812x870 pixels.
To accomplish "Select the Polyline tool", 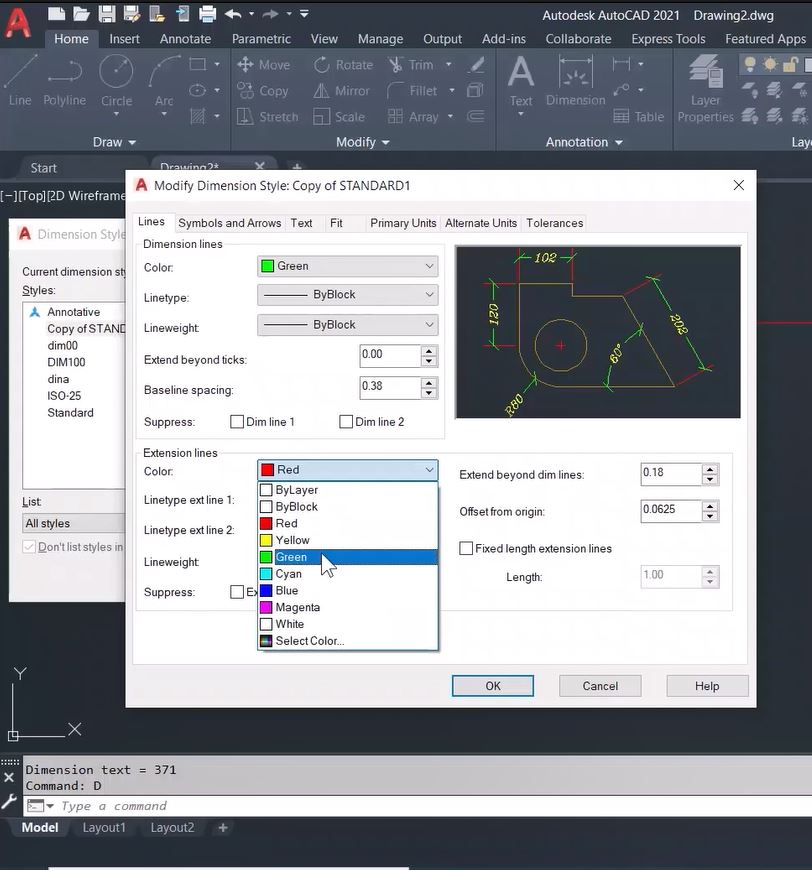I will 64,81.
